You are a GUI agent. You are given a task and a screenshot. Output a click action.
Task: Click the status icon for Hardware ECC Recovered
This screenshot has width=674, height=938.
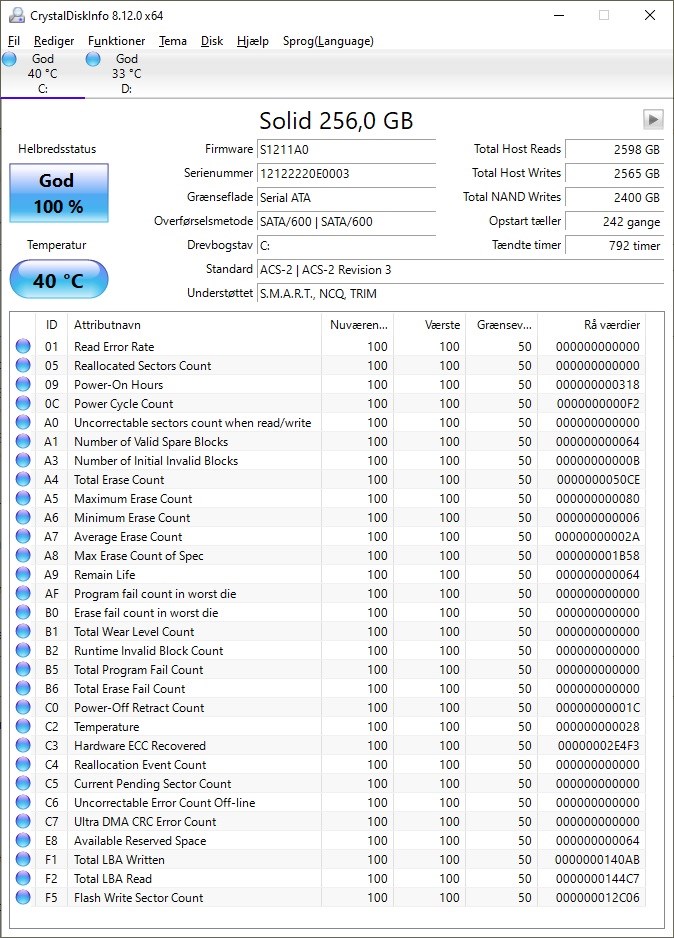[23, 745]
